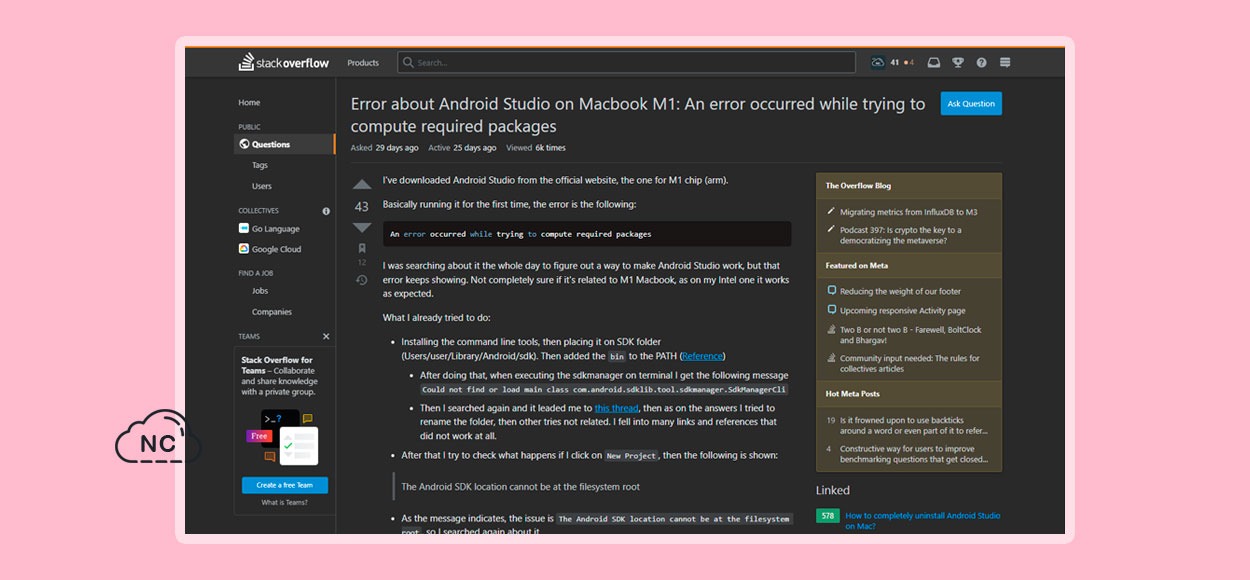Dismiss the Teams promo with the X
The width and height of the screenshot is (1250, 580).
[x=326, y=336]
